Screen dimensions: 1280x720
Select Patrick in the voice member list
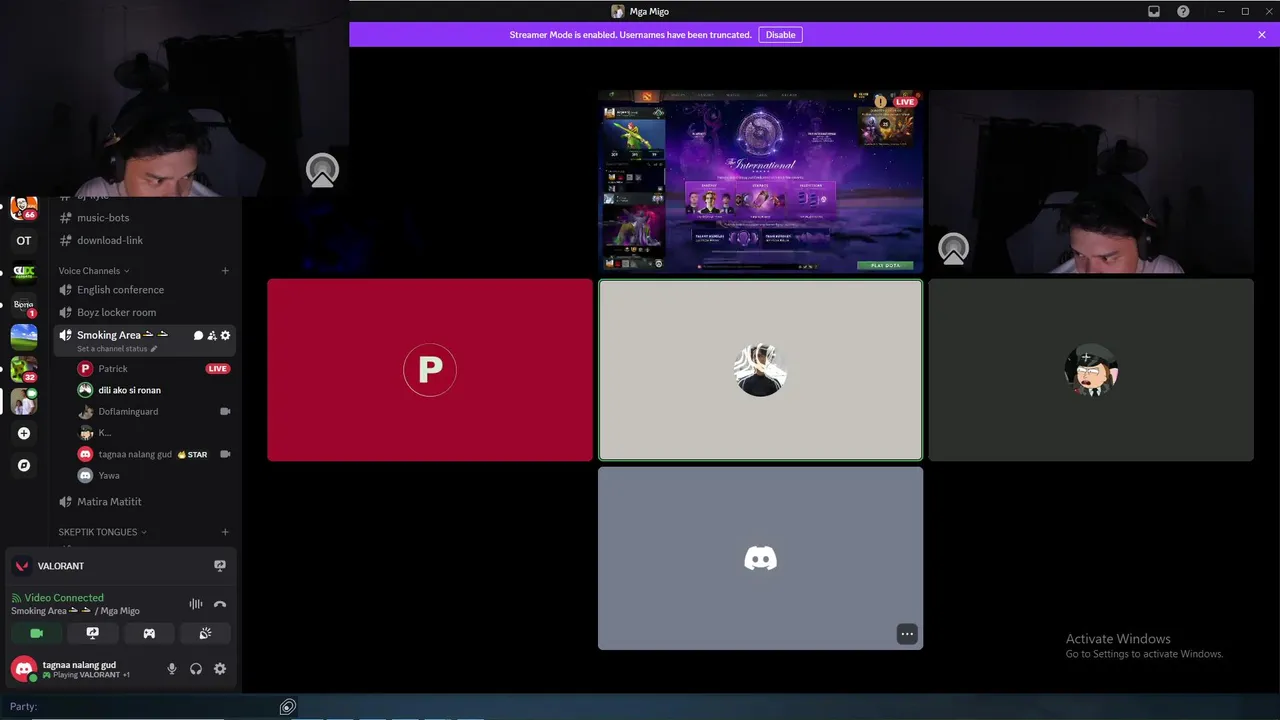pyautogui.click(x=113, y=369)
